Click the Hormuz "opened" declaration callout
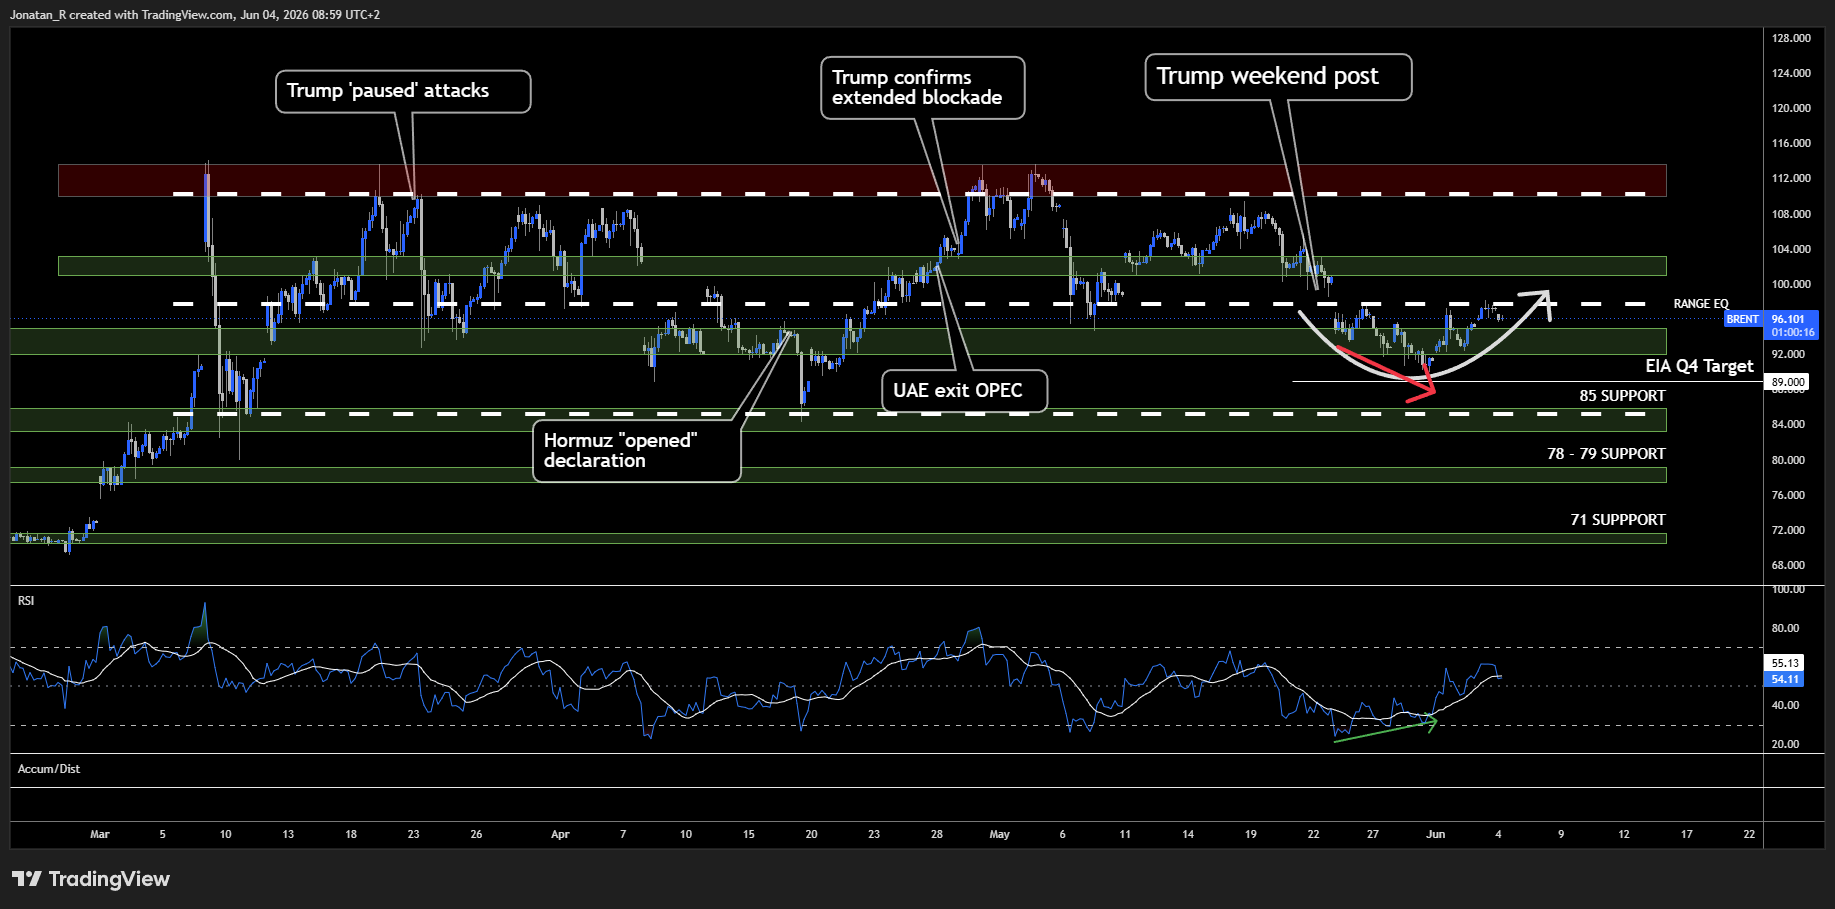Screen dimensions: 1835x909 [637, 451]
